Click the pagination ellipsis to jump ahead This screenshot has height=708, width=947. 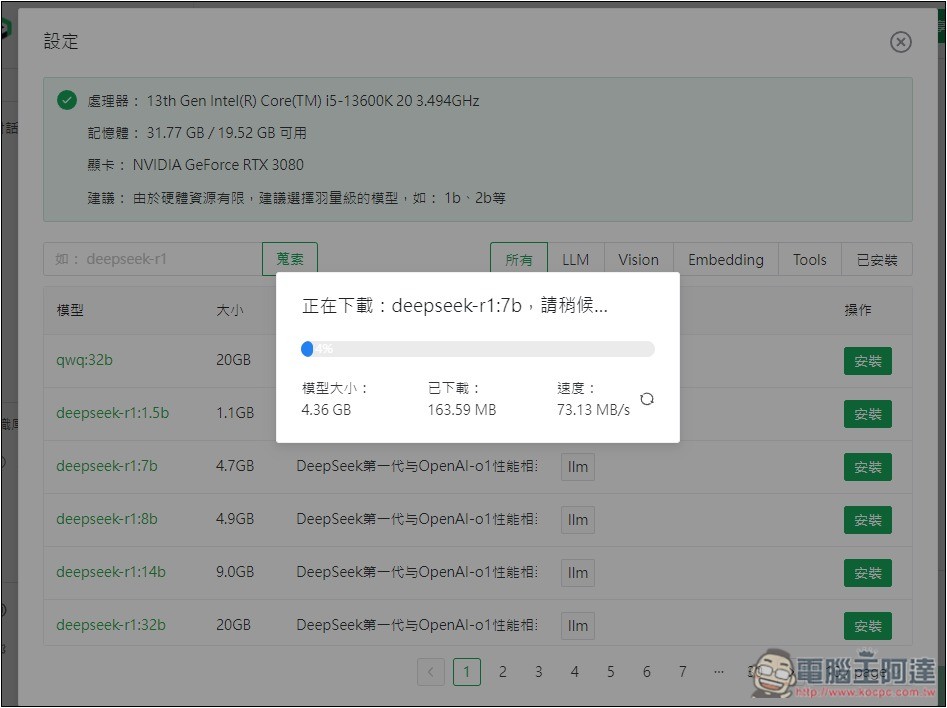click(719, 672)
